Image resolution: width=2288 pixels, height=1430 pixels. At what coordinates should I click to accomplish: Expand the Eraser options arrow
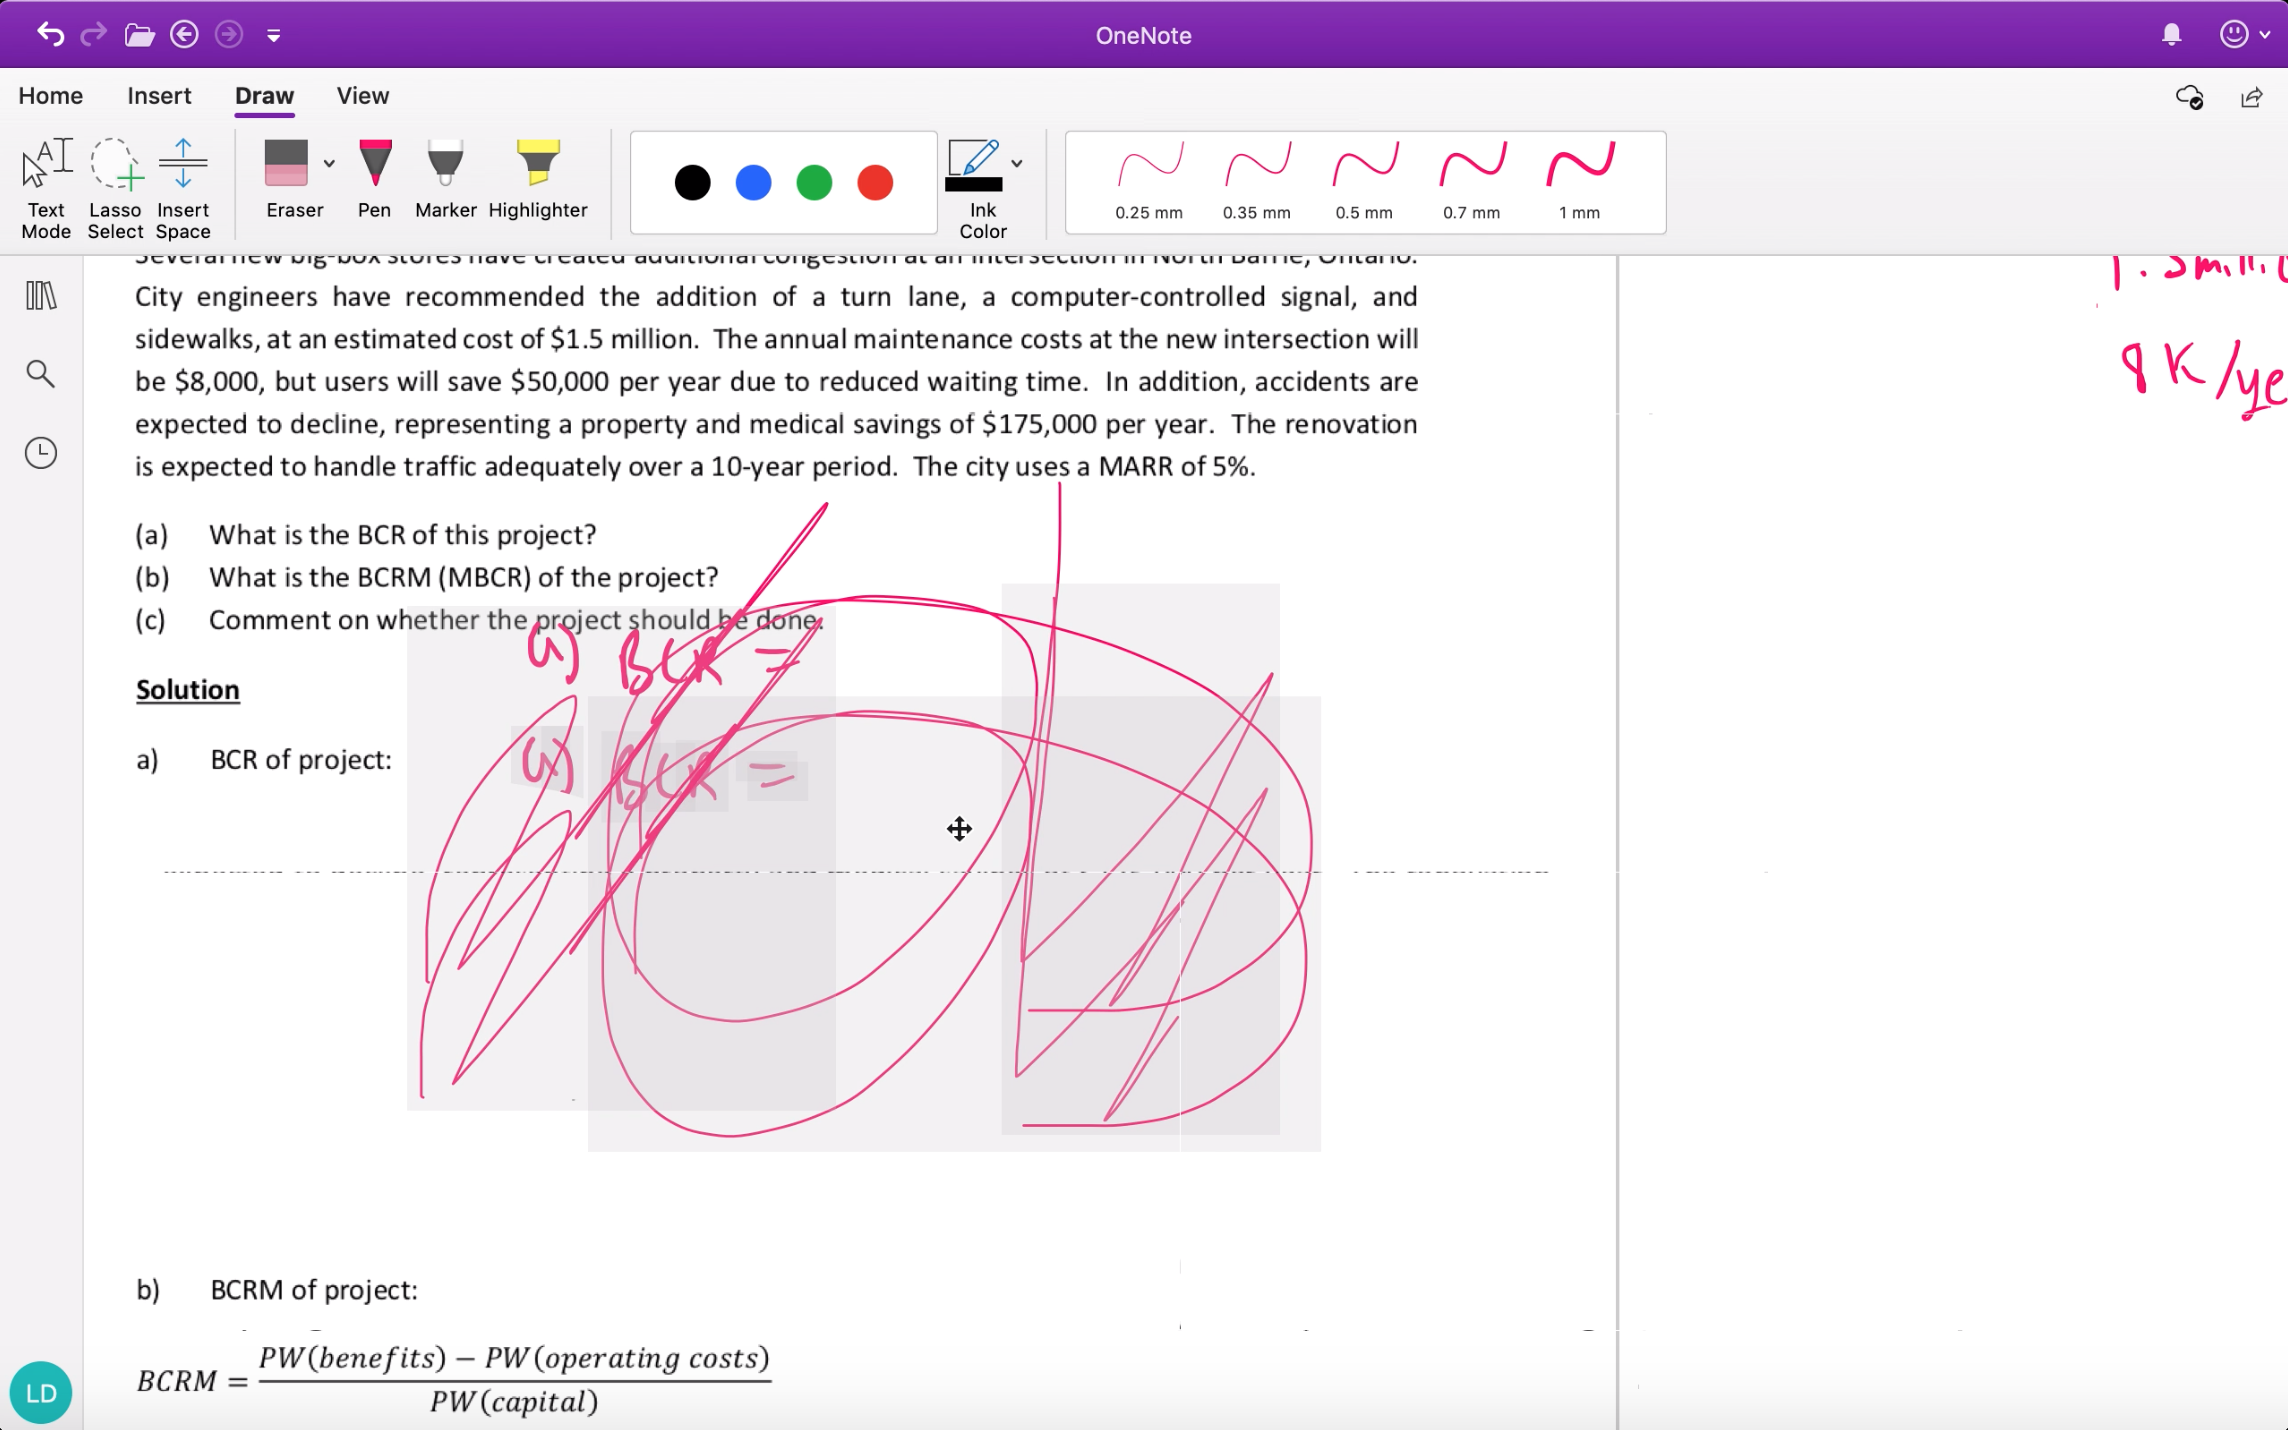click(329, 163)
